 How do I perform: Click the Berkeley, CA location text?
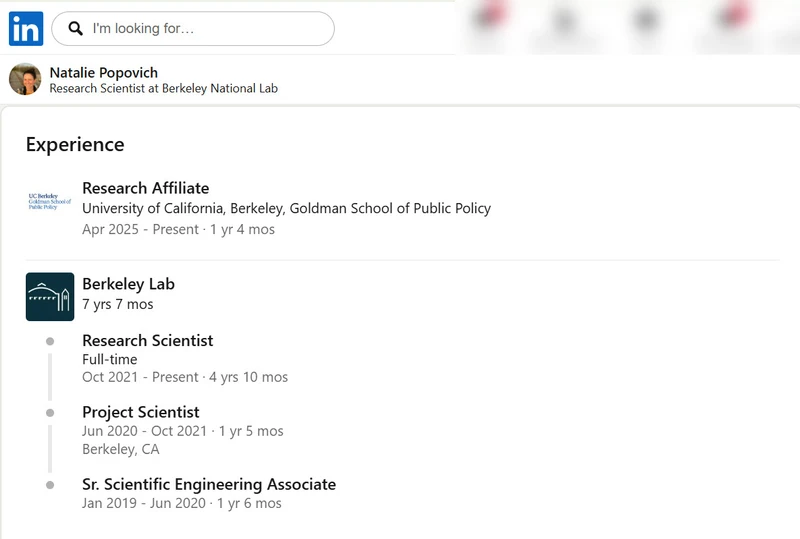pos(121,449)
